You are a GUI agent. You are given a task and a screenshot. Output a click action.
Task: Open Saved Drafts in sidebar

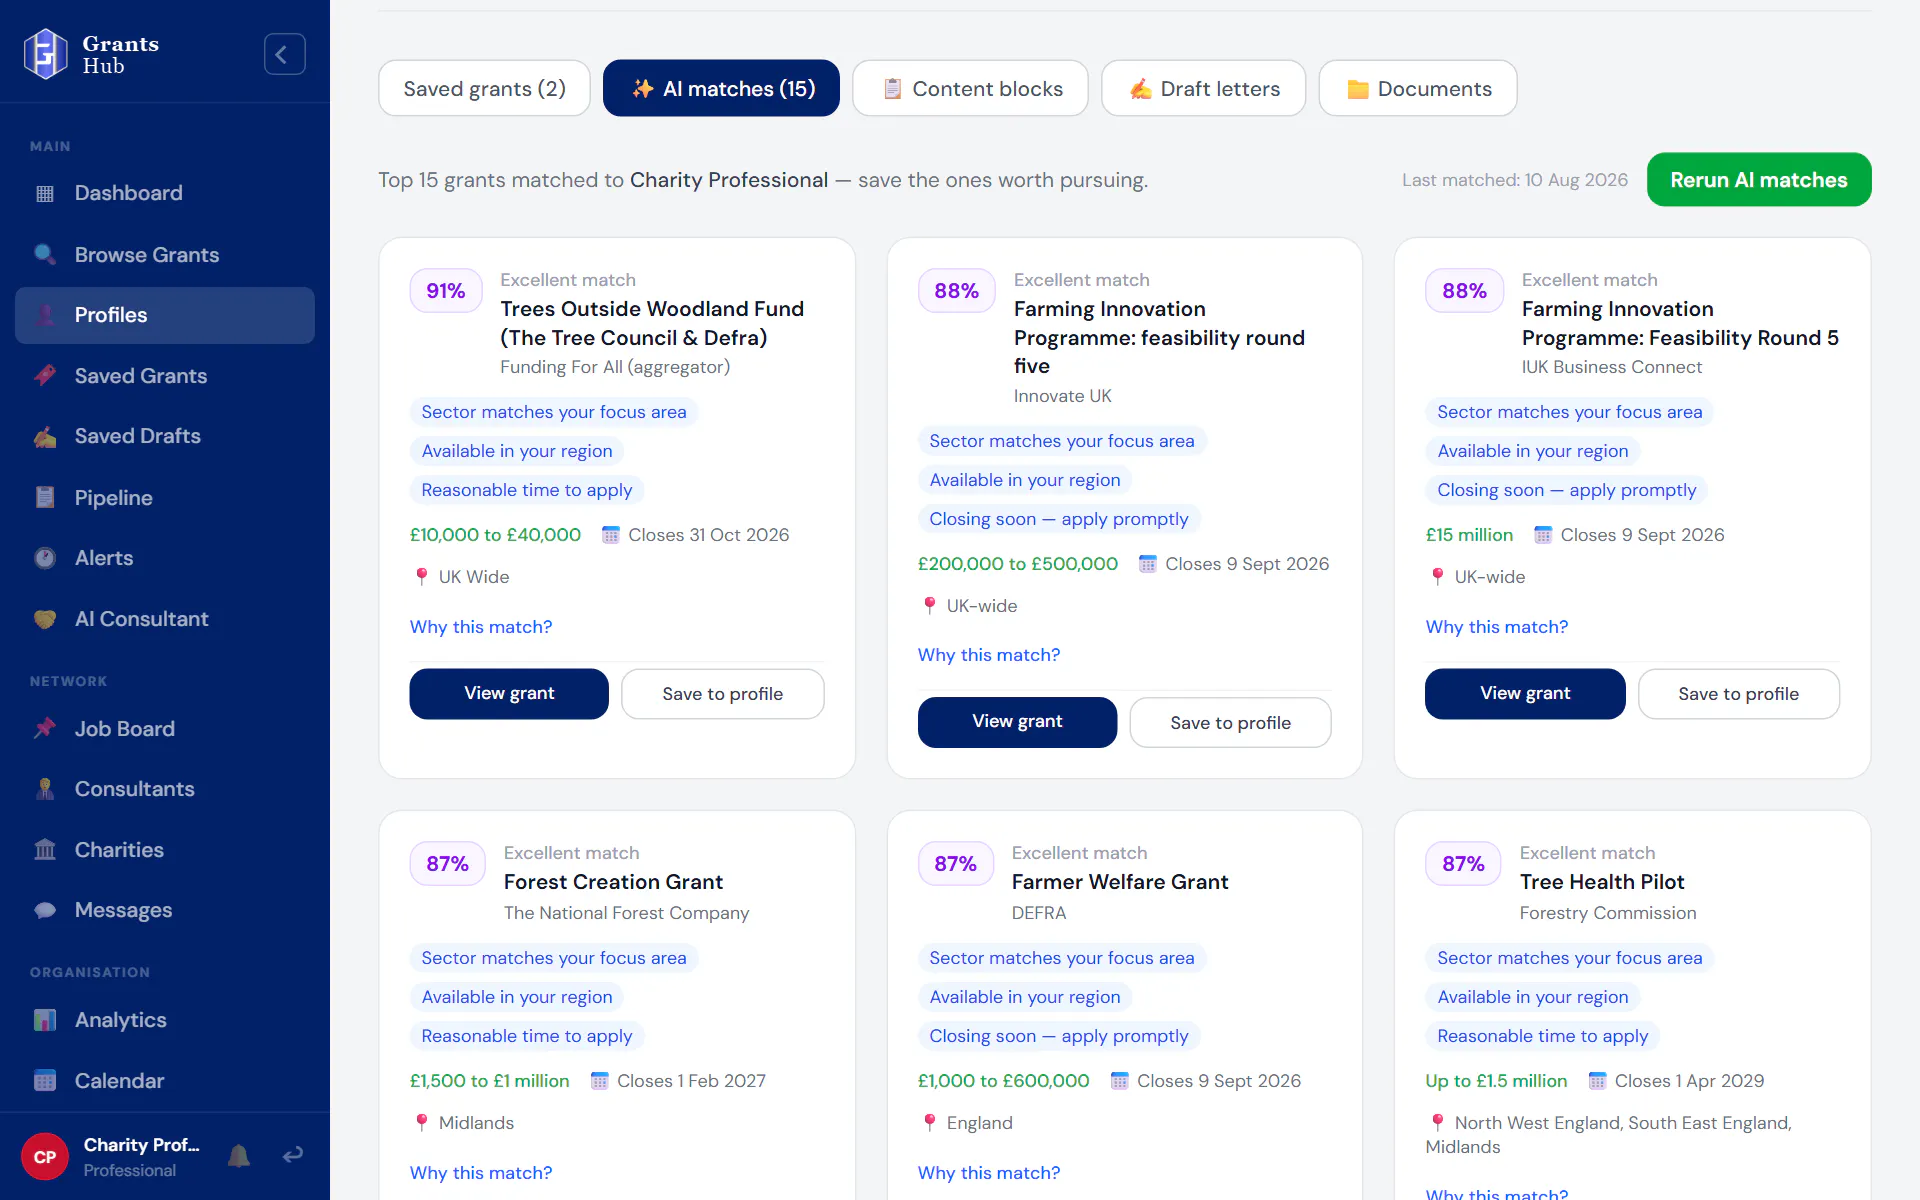pyautogui.click(x=165, y=436)
